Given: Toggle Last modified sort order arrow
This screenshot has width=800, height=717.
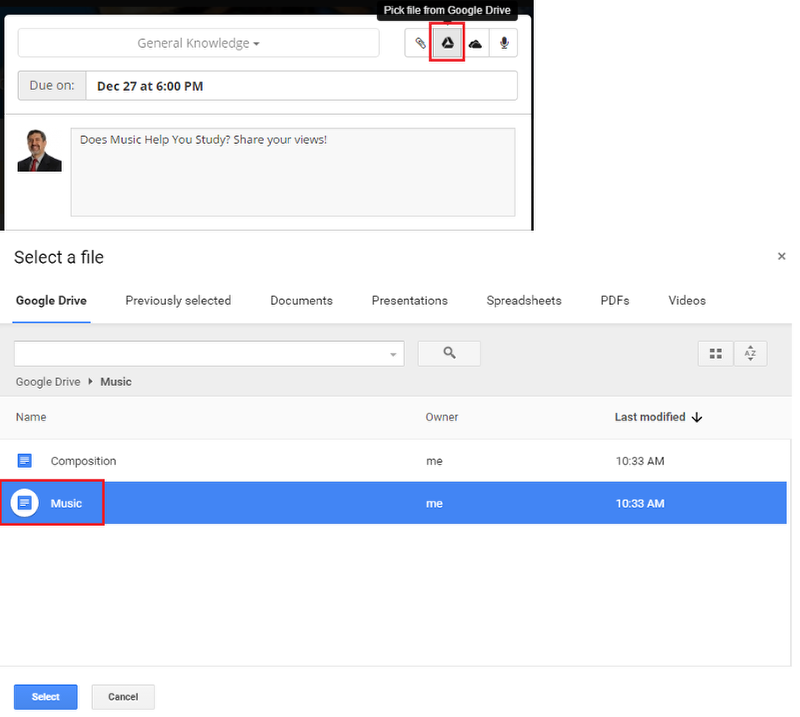Looking at the screenshot, I should point(697,417).
